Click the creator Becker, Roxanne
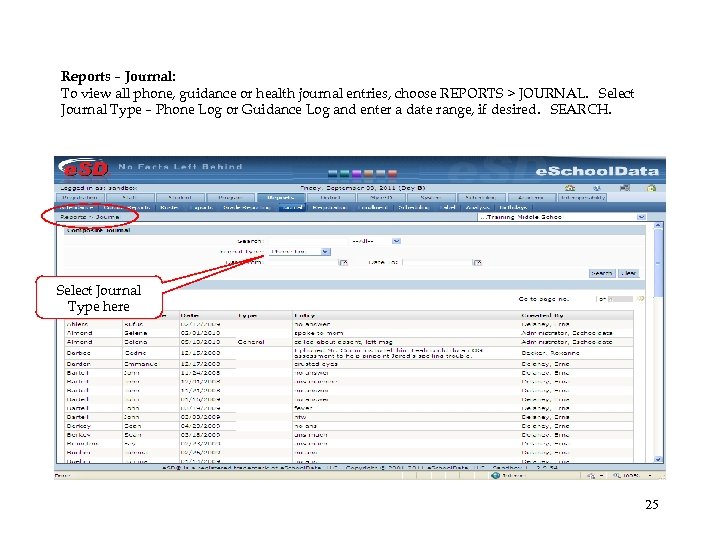The height and width of the screenshot is (540, 720). click(550, 353)
